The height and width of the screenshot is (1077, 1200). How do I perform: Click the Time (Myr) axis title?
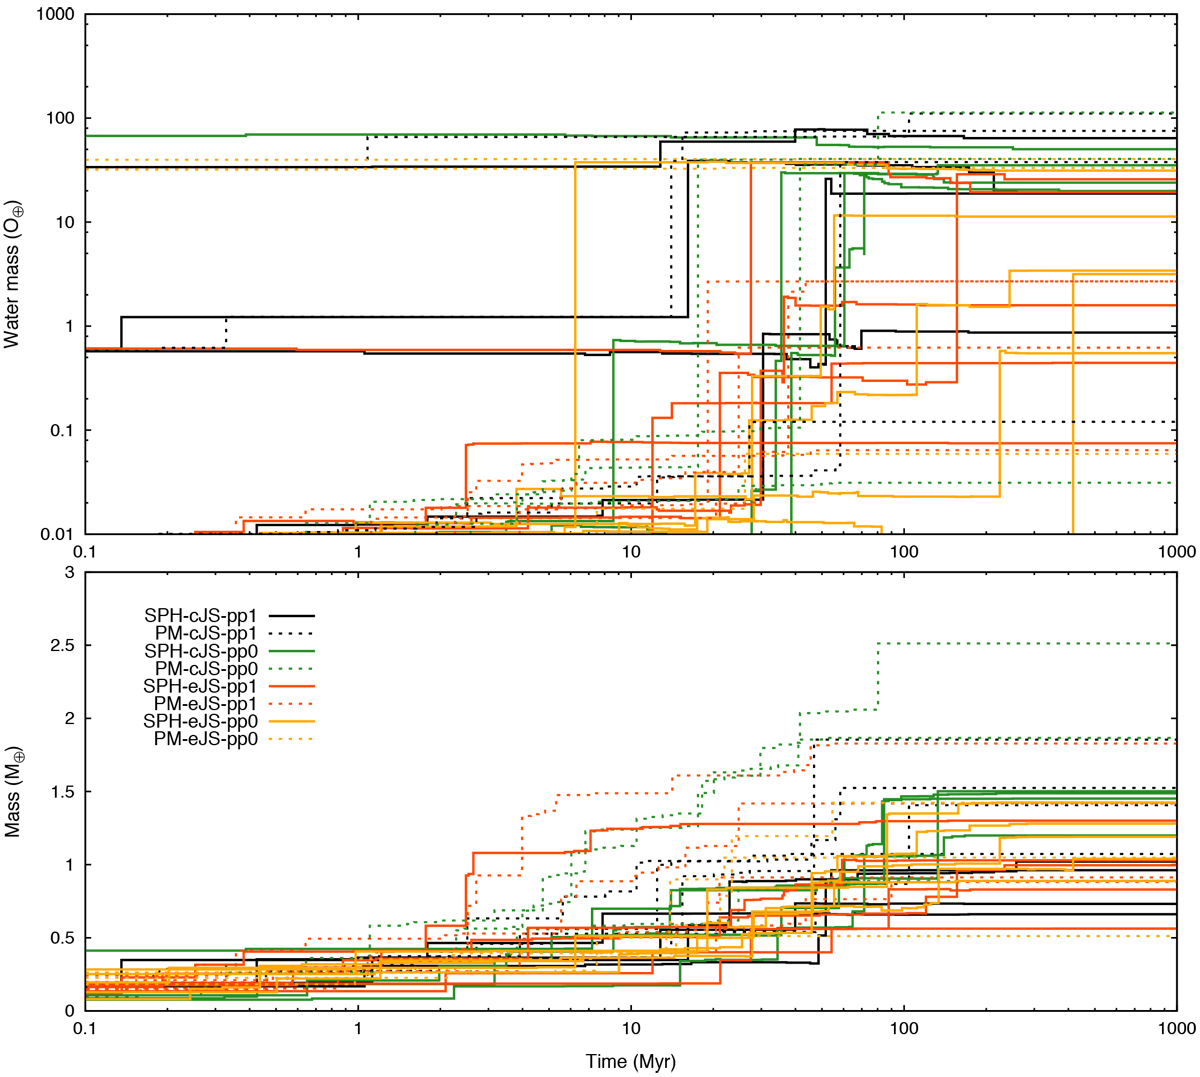(x=631, y=1062)
